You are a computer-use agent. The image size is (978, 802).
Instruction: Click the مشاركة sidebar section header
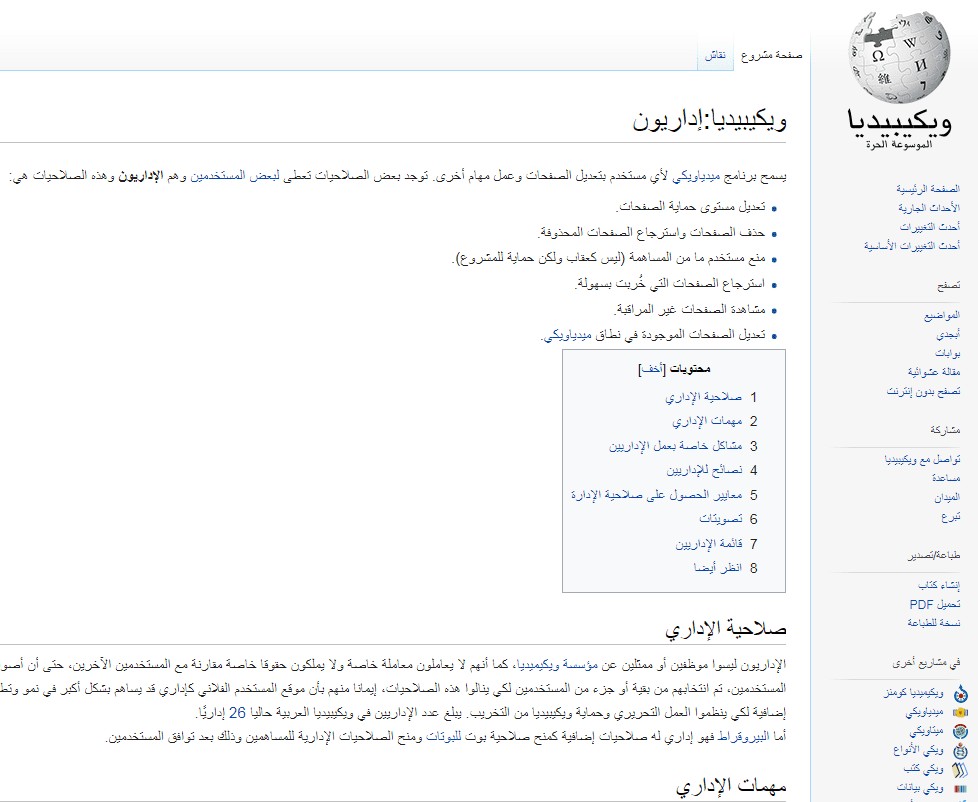946,430
